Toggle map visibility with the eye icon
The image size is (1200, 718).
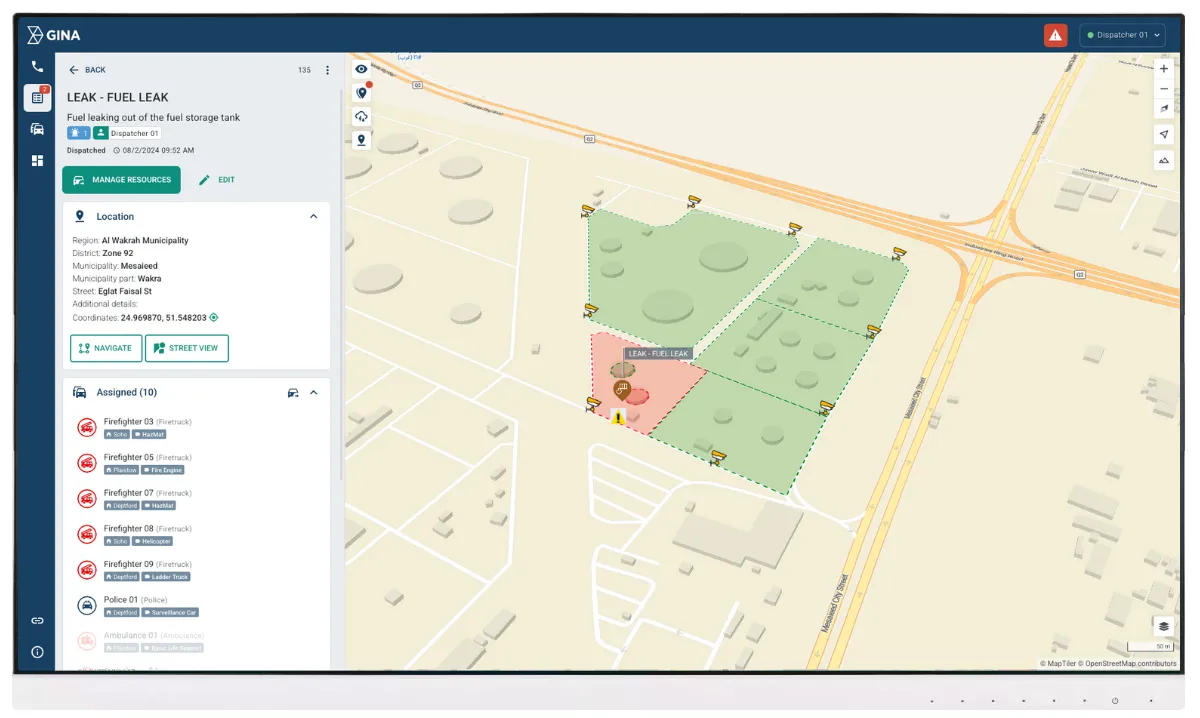point(360,68)
